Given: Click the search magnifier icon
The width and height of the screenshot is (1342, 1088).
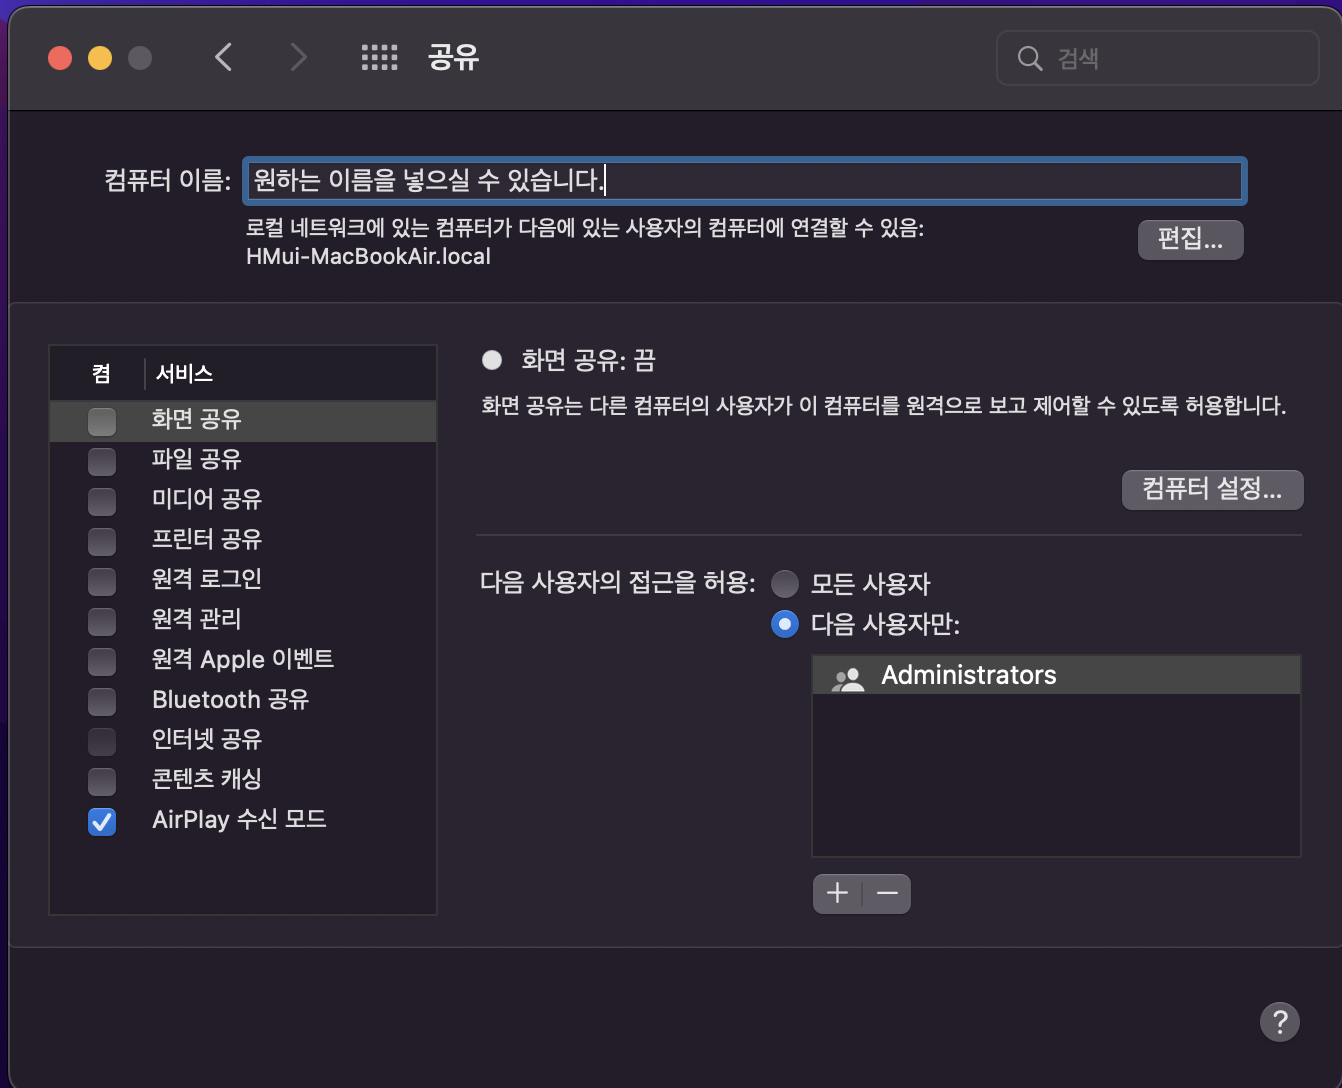Looking at the screenshot, I should point(1030,58).
